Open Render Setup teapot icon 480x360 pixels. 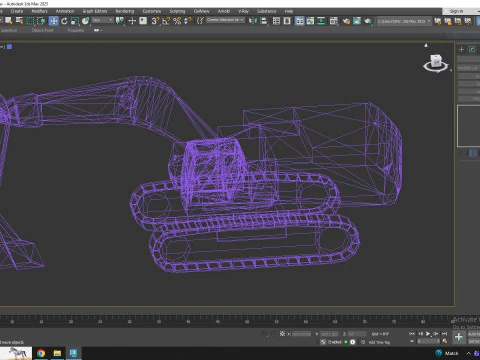pyautogui.click(x=346, y=21)
